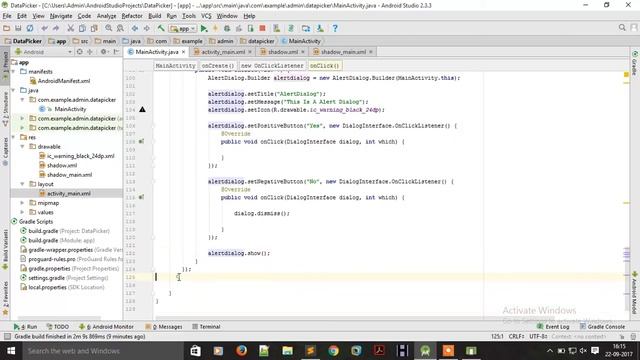Click the Save All toolbar icon
Image resolution: width=640 pixels, height=360 pixels.
[x=18, y=28]
